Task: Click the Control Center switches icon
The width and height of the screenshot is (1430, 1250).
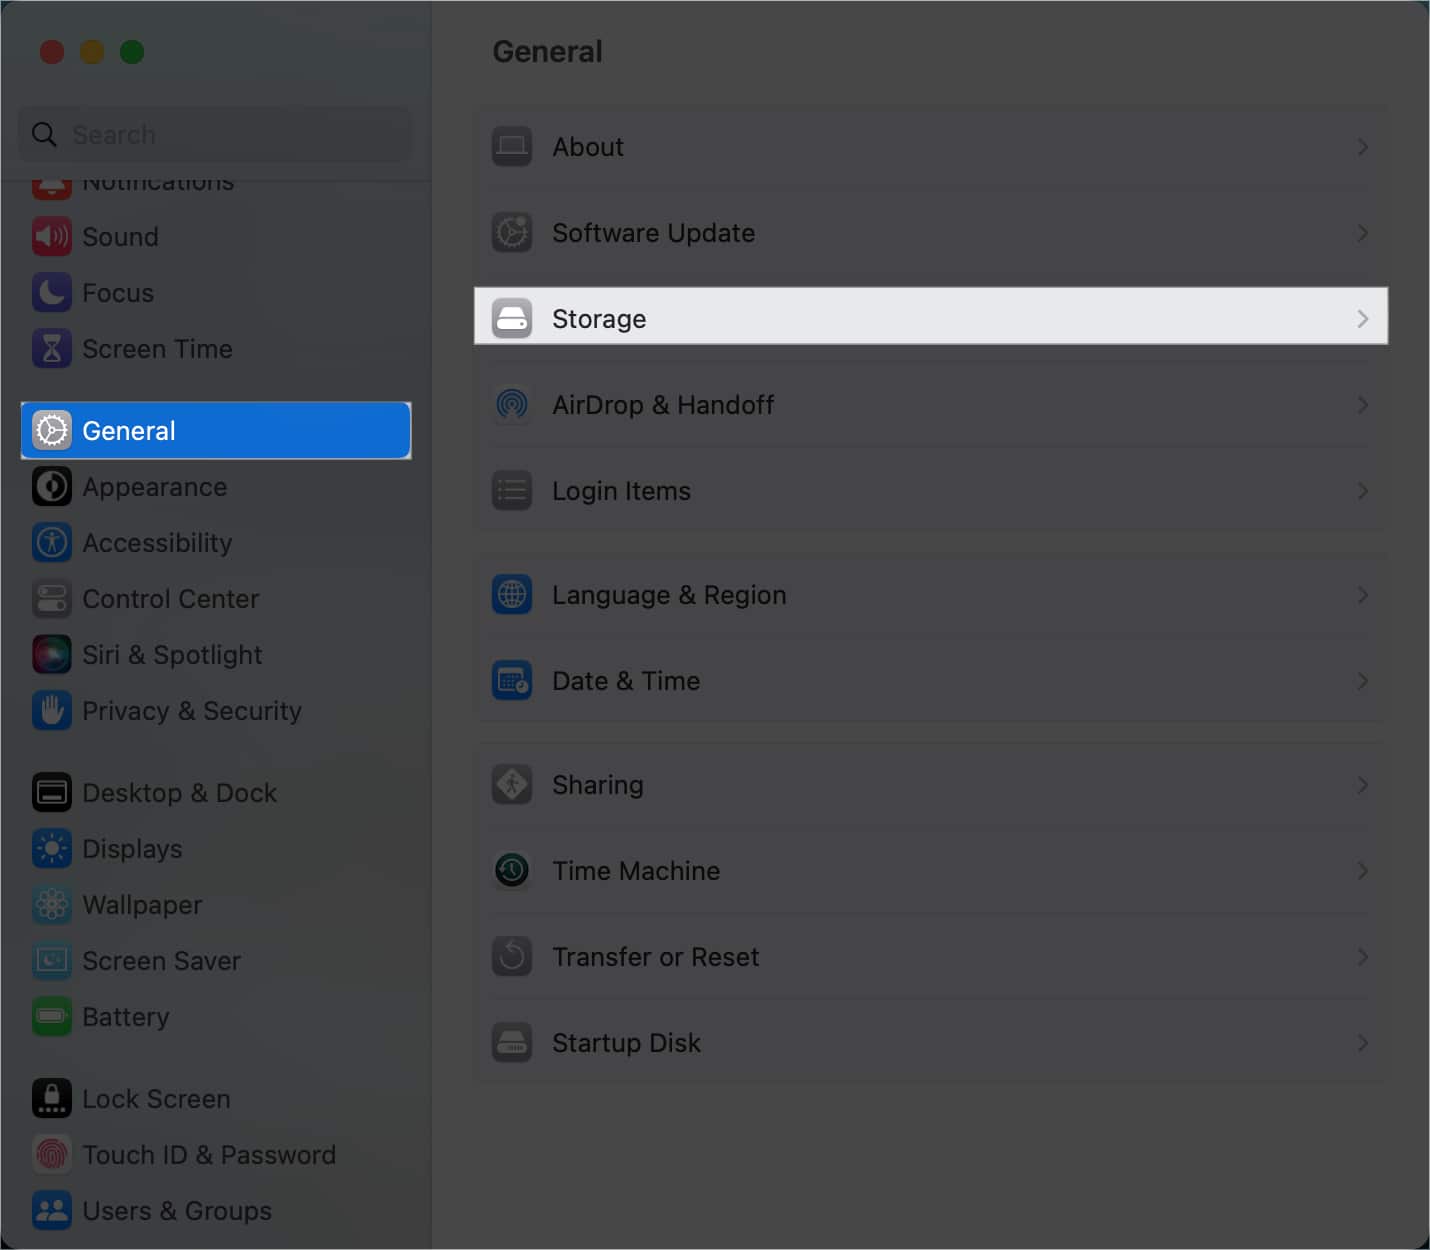Action: point(52,599)
